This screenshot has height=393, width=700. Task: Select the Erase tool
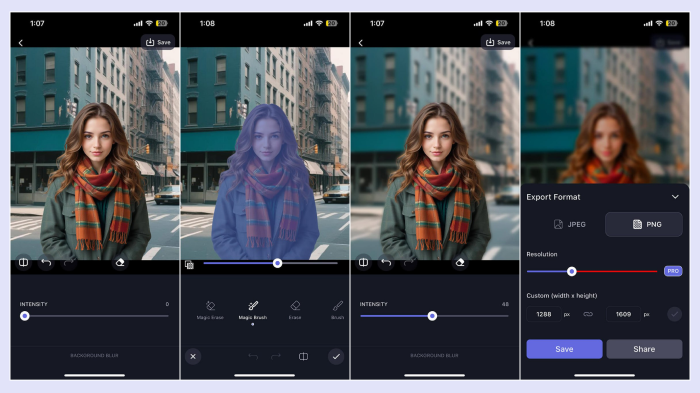[295, 309]
